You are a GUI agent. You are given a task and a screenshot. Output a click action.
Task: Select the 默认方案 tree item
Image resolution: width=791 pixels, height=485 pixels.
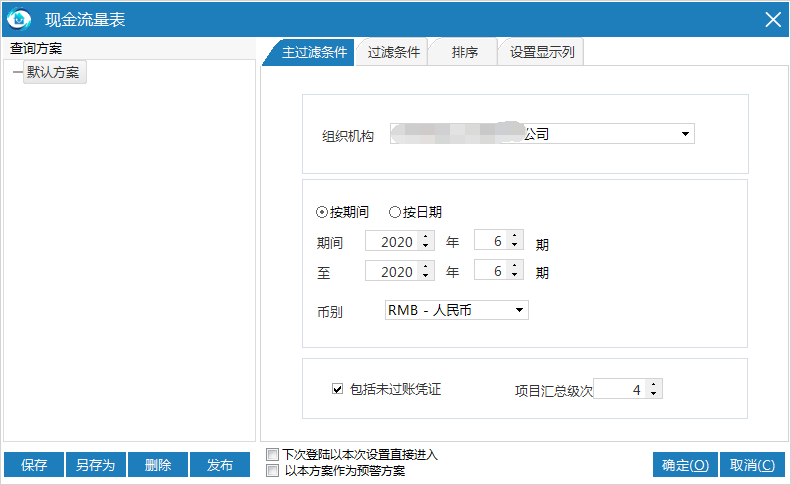54,72
